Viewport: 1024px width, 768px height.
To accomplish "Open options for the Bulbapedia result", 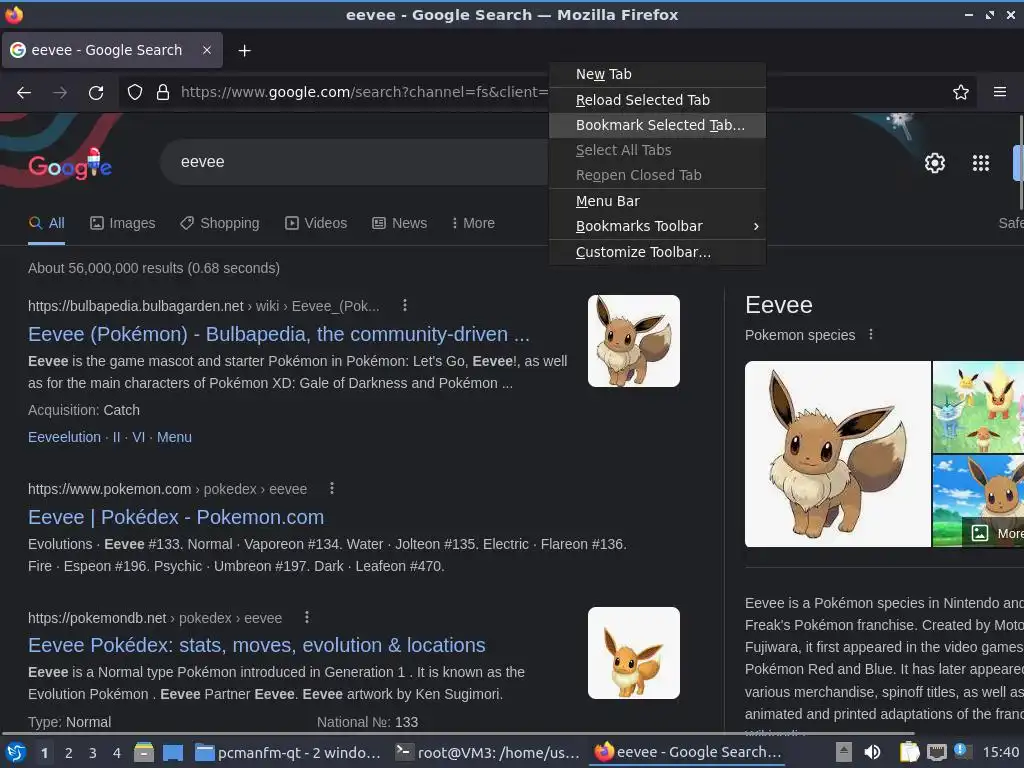I will 405,305.
